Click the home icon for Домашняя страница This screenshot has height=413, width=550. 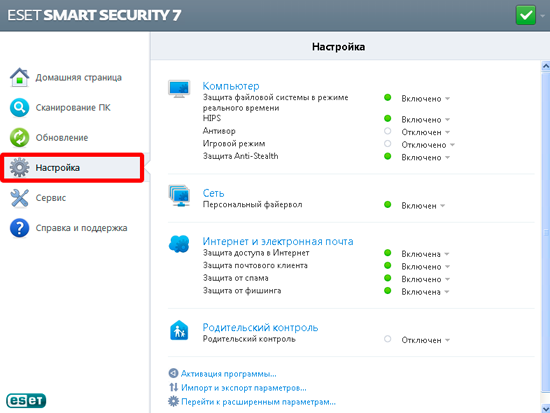click(20, 77)
